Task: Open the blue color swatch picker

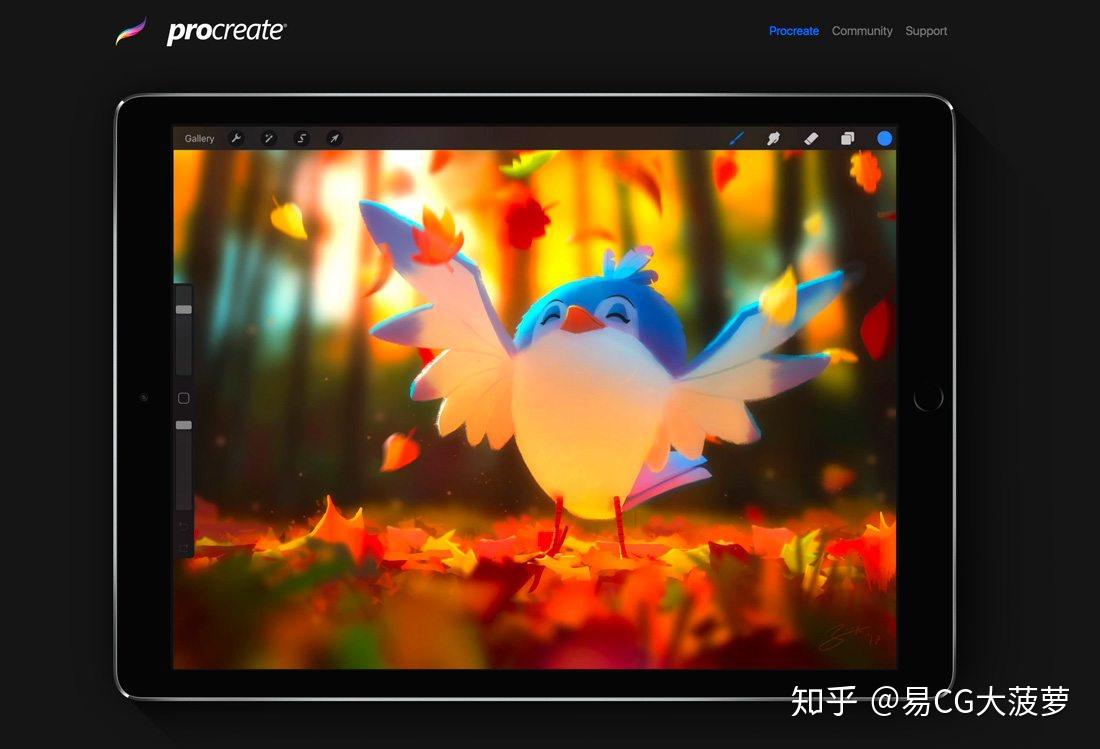Action: [884, 138]
